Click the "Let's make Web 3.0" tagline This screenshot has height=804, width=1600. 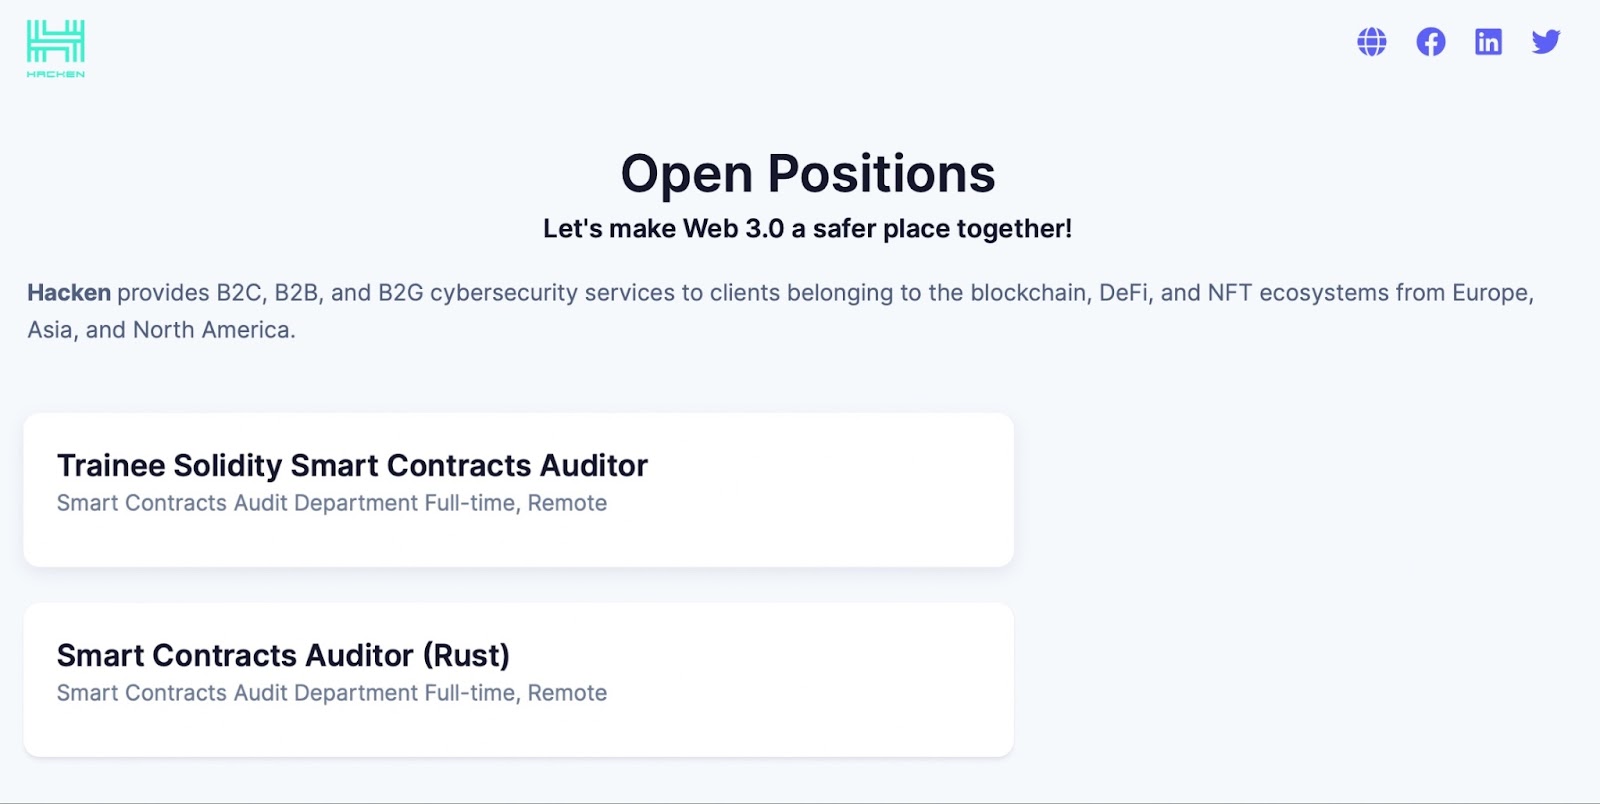point(807,229)
